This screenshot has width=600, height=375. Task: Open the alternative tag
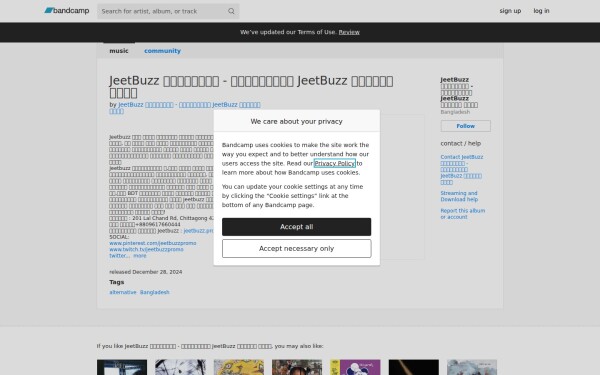pyautogui.click(x=122, y=292)
